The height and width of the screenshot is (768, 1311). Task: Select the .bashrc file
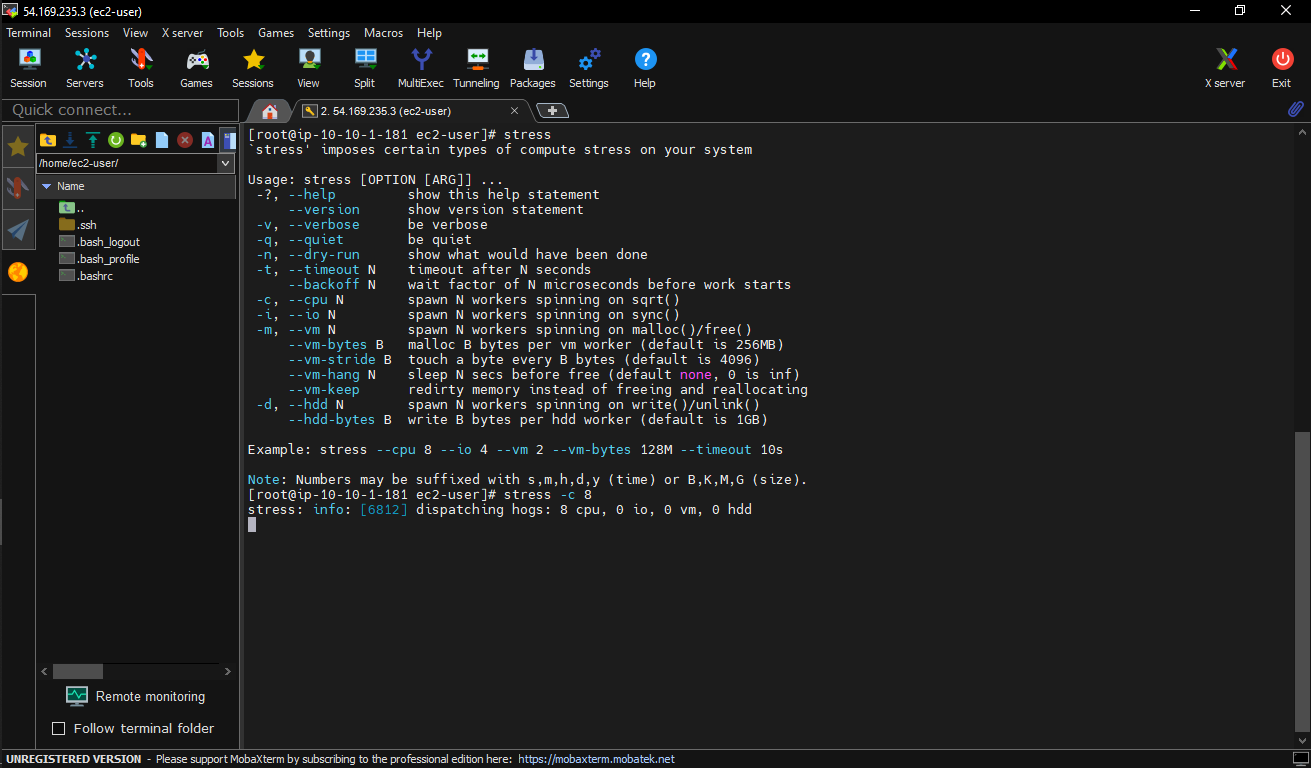point(86,276)
